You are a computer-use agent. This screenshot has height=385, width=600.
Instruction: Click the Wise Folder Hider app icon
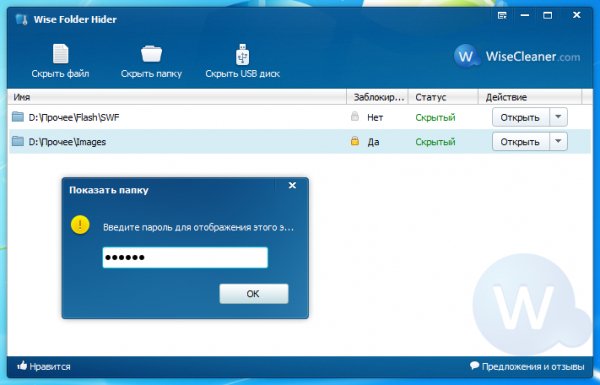click(22, 20)
